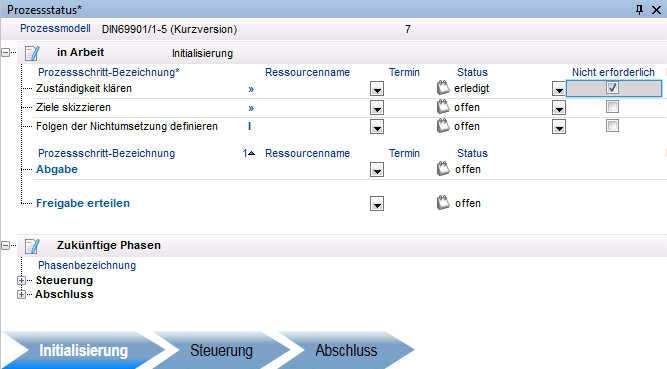Viewport: 667px width, 369px height.
Task: Click the upper Status column header
Action: (x=472, y=72)
